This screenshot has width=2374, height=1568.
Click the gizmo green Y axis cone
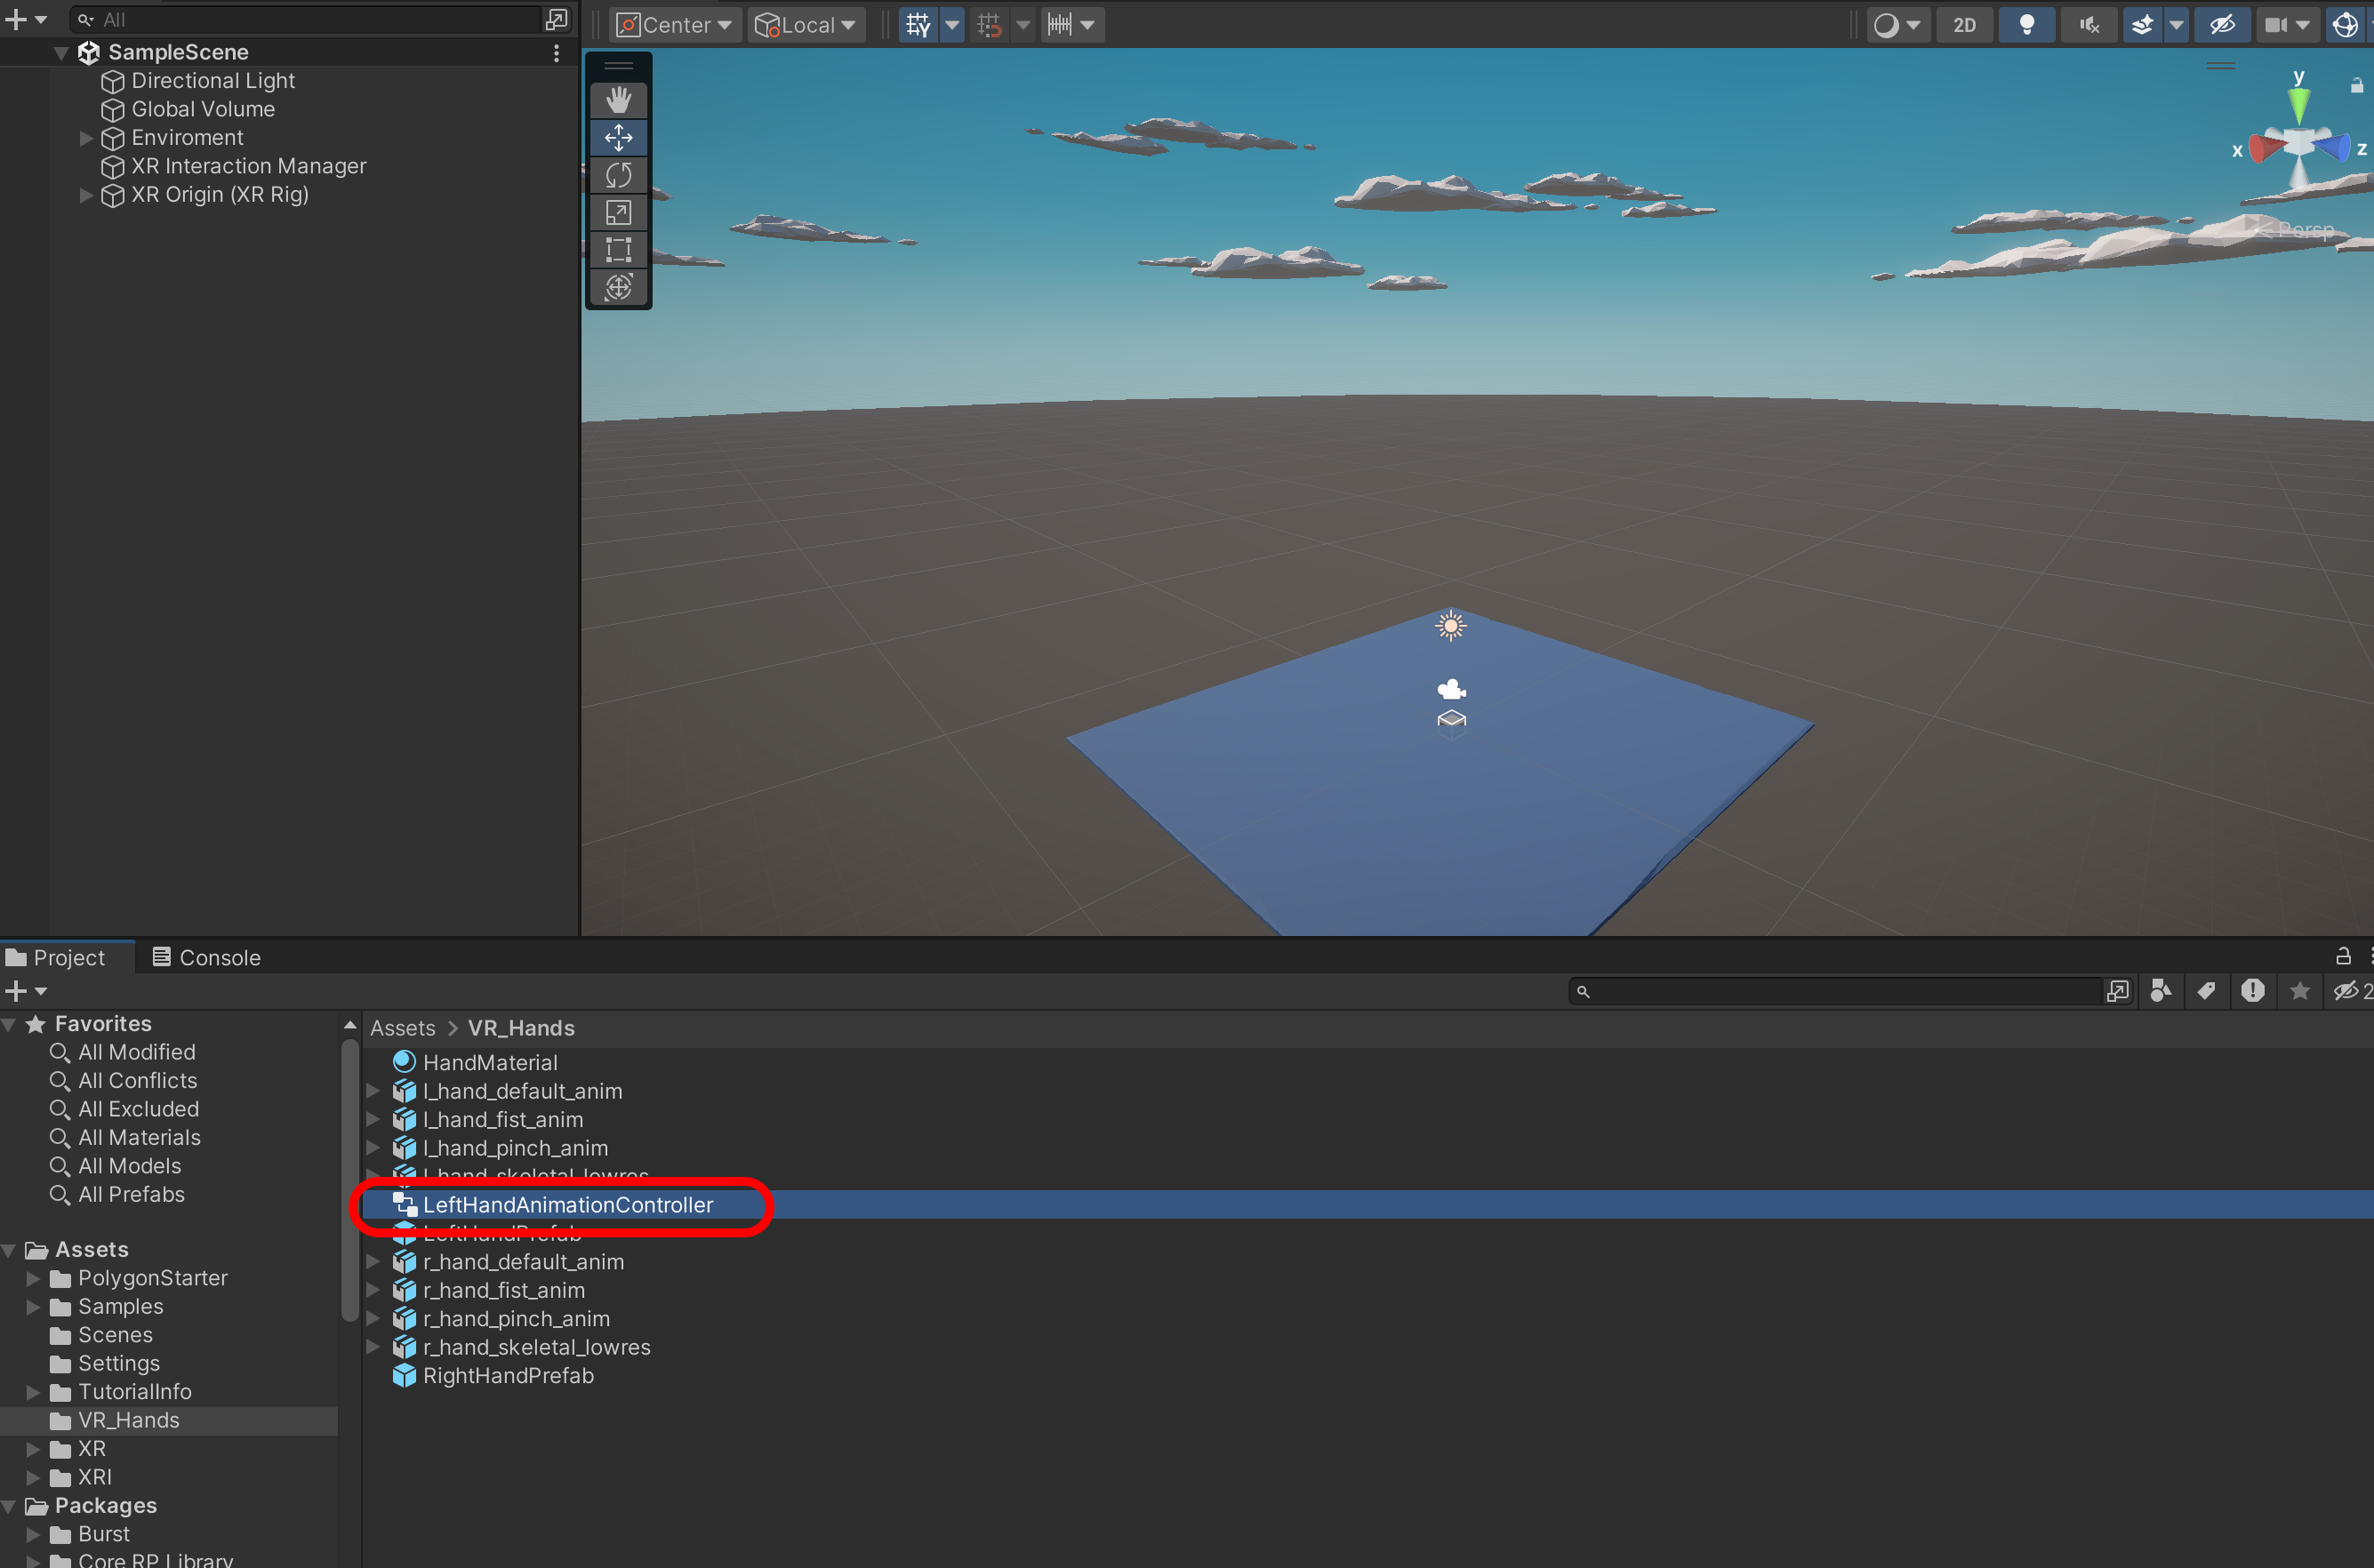point(2298,103)
